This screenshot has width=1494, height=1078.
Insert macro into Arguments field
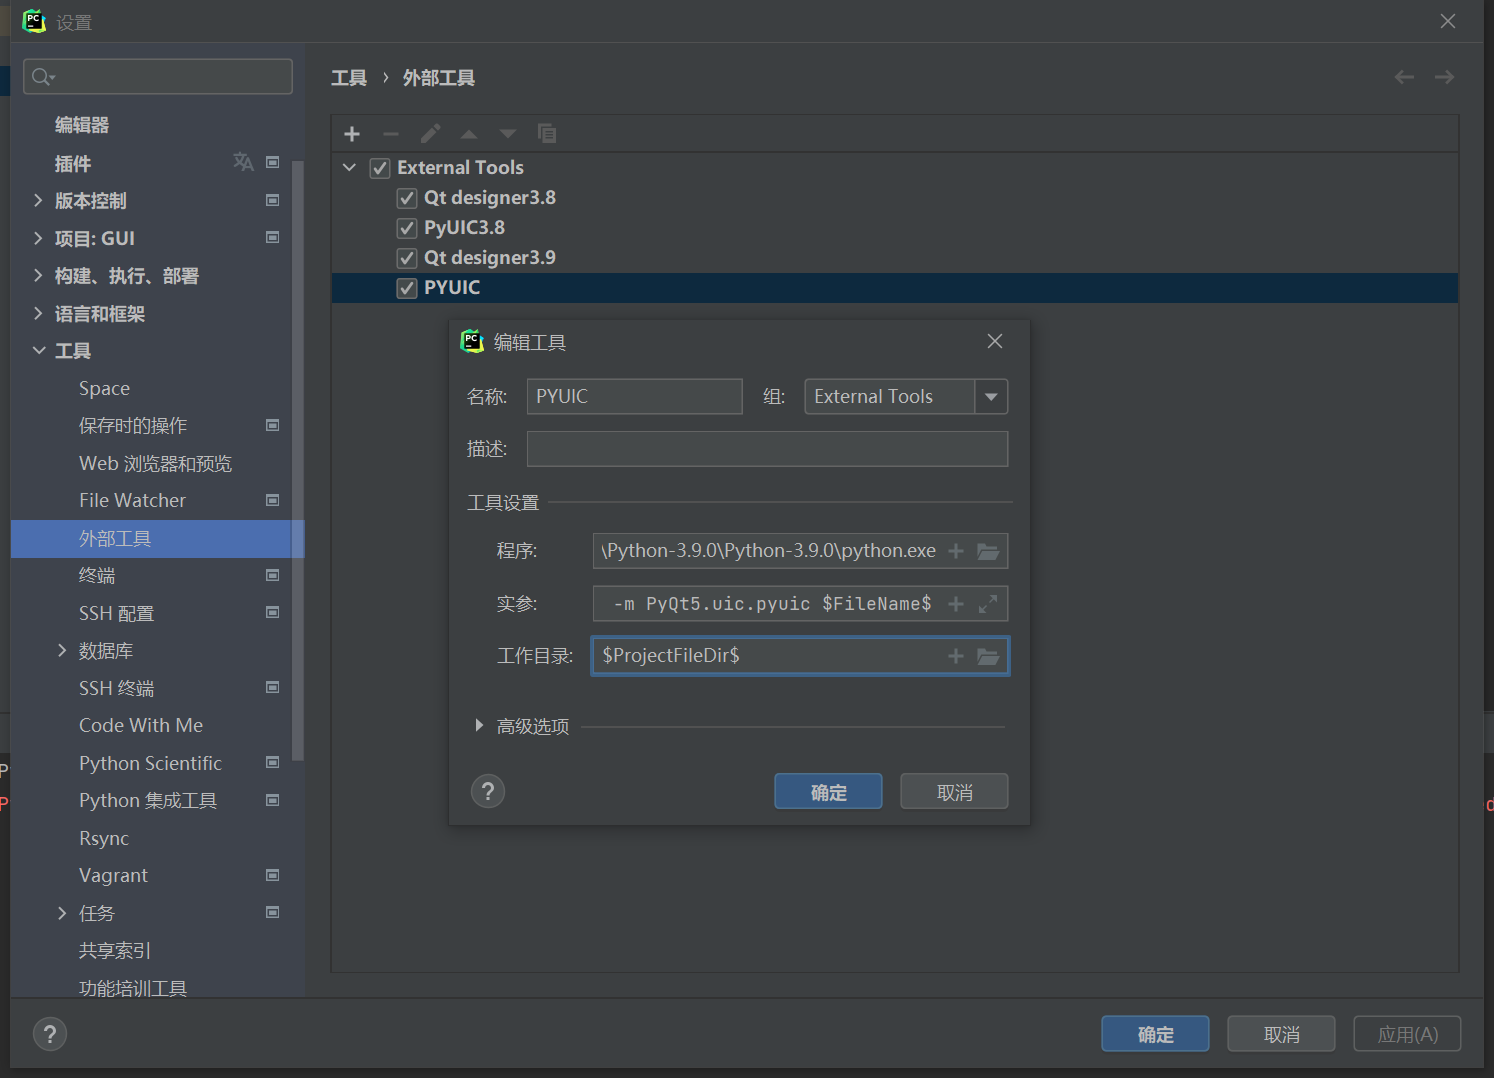point(956,604)
